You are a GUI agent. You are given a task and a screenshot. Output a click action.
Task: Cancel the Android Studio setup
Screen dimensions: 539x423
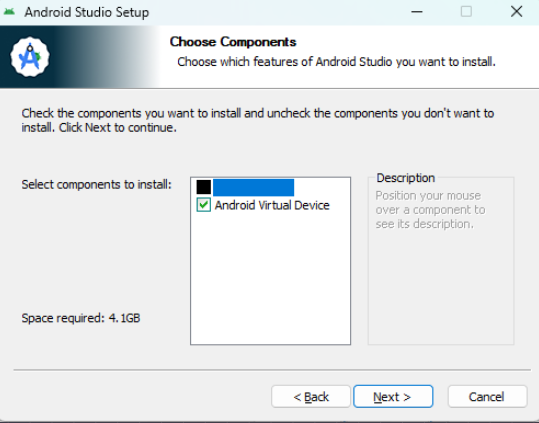point(487,397)
